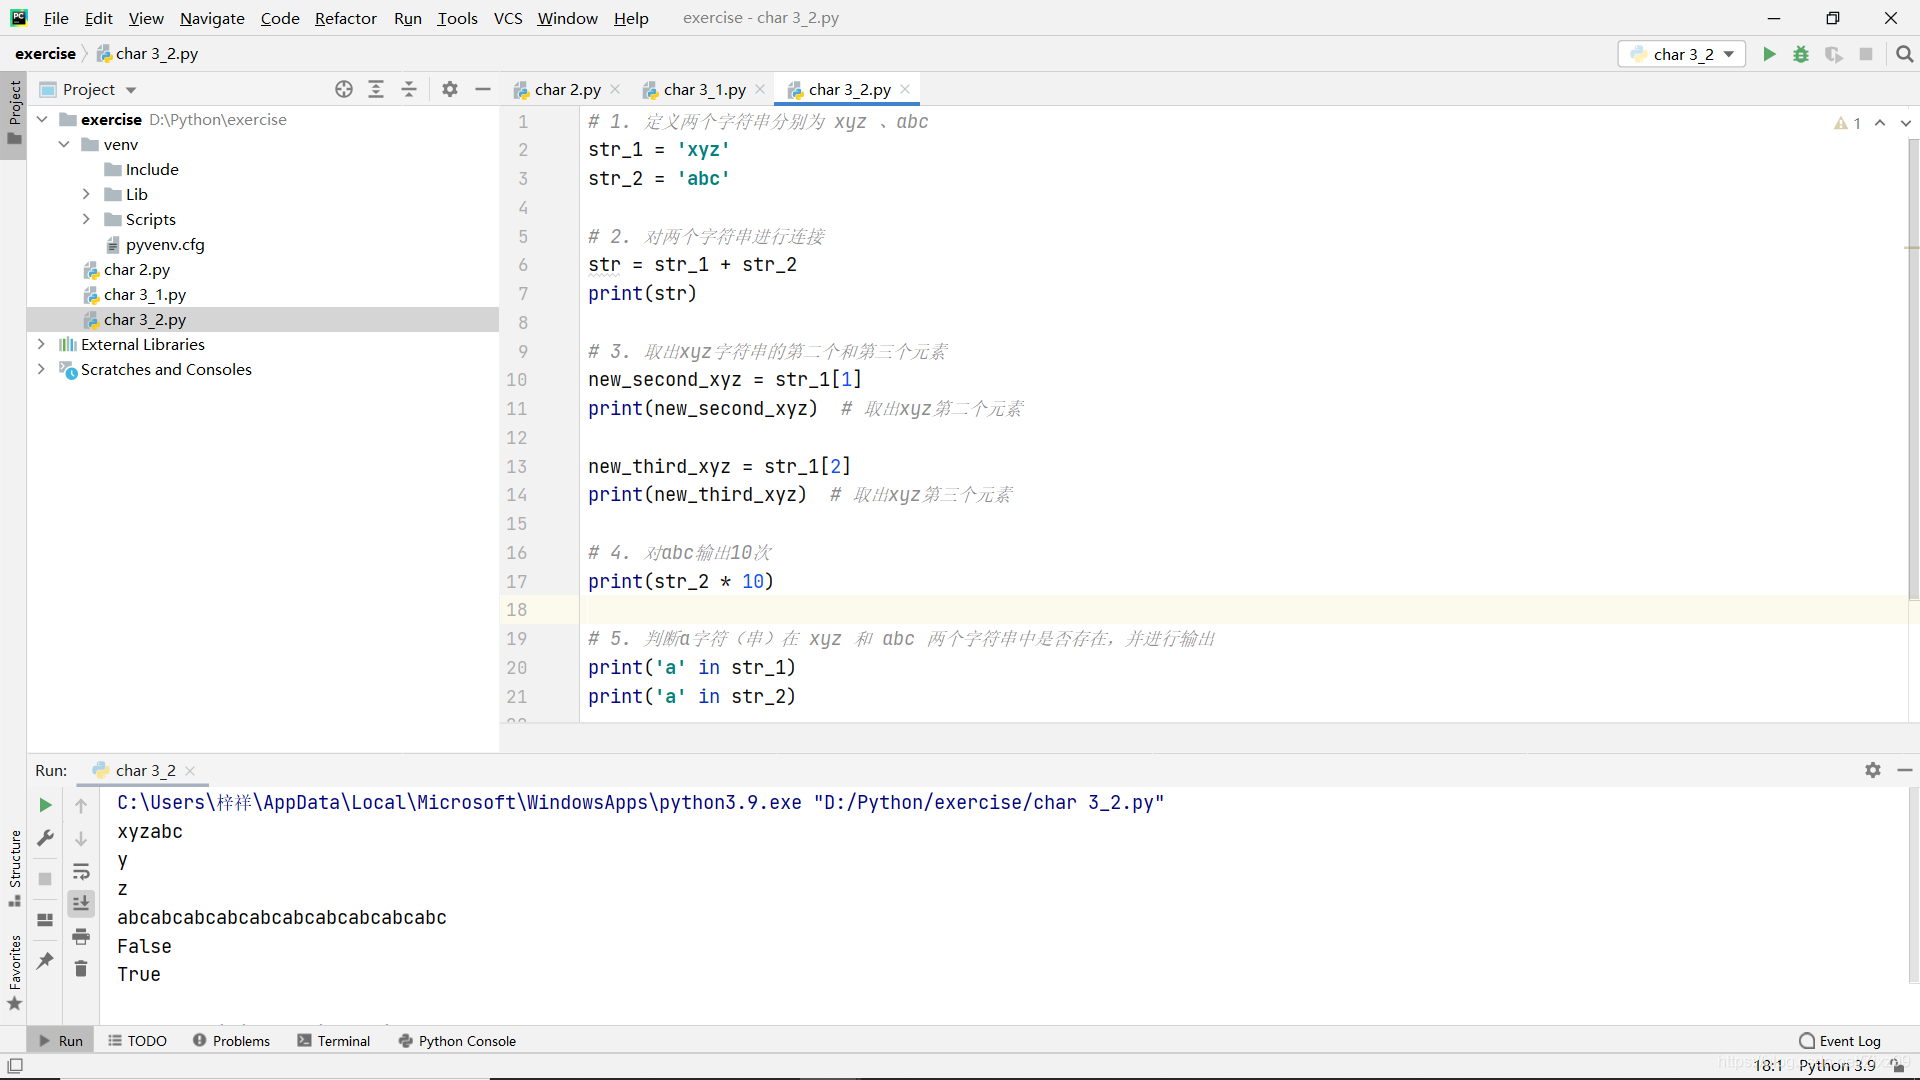The image size is (1920, 1080).
Task: Open the Python 3.9 interpreter selector
Action: [x=1837, y=1066]
